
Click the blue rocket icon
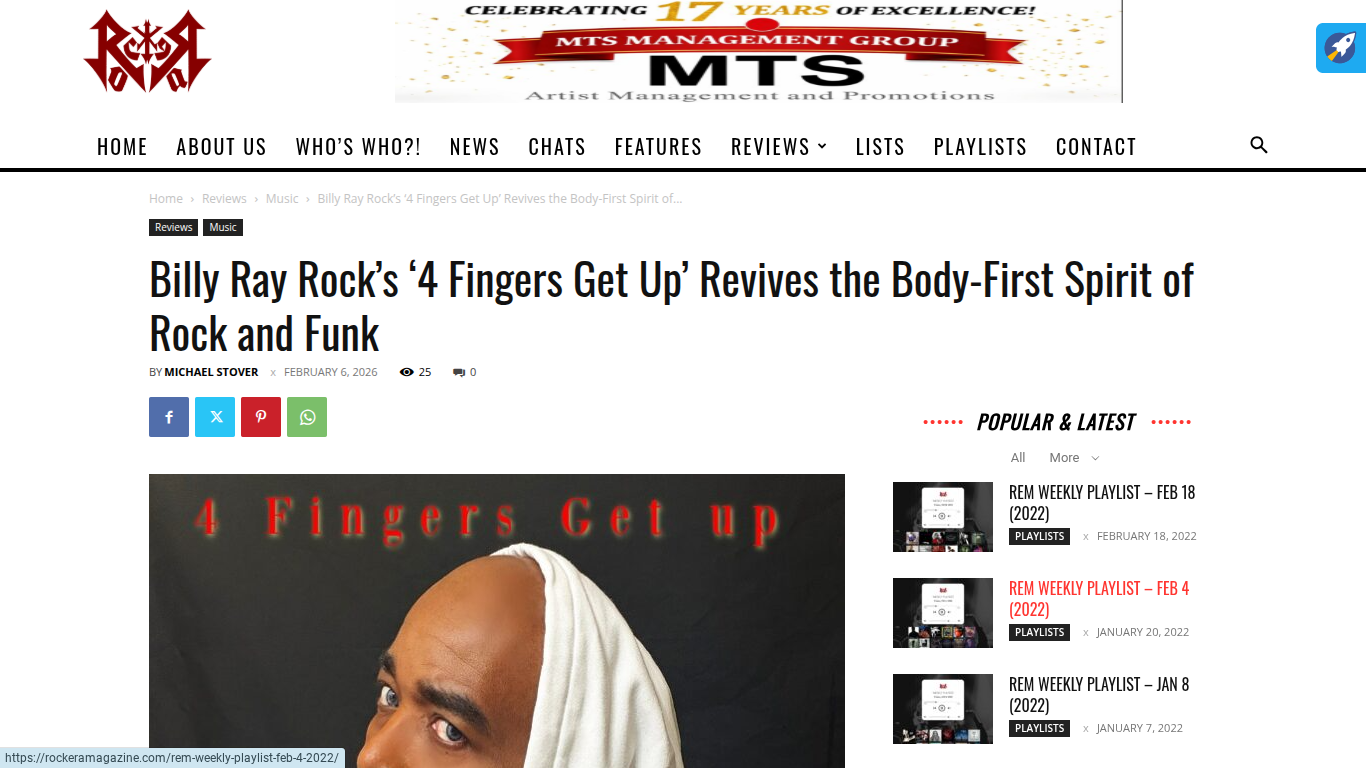(1341, 48)
